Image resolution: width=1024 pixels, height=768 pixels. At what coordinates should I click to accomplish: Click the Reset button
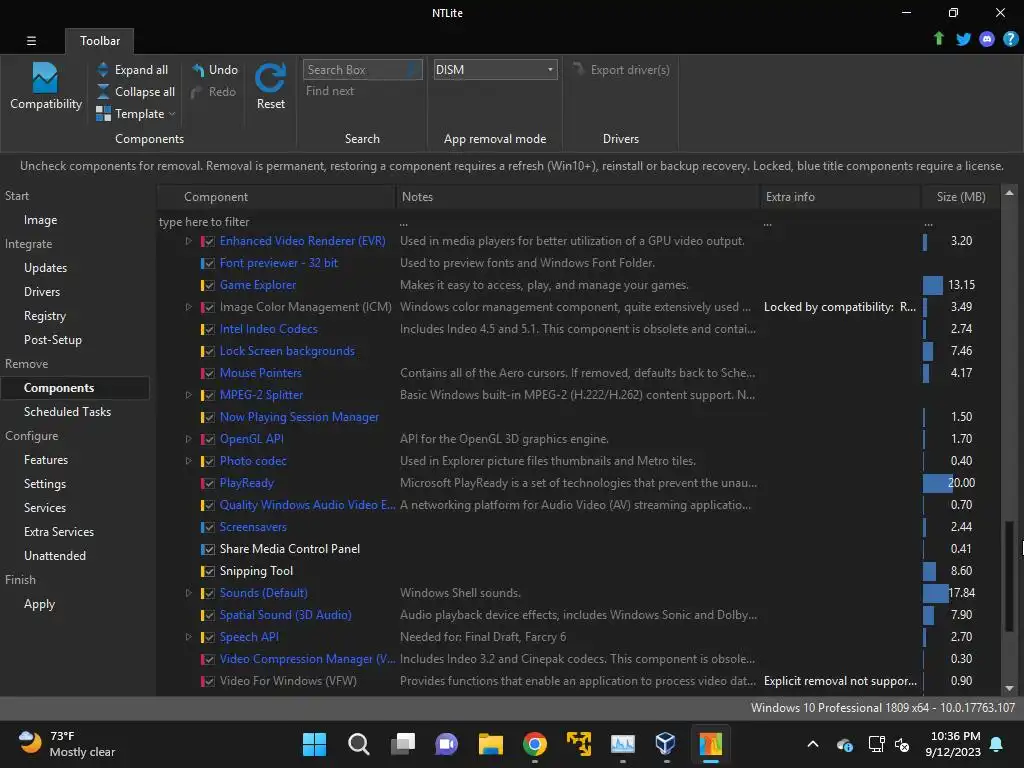click(x=270, y=86)
